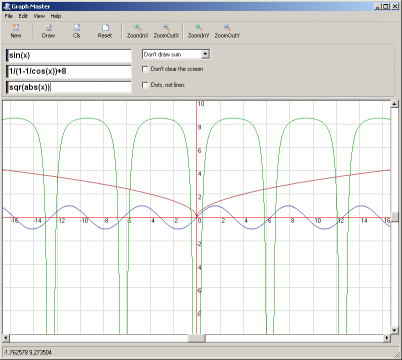
Task: Select the ZoomInX magnifier icon
Action: tap(137, 28)
